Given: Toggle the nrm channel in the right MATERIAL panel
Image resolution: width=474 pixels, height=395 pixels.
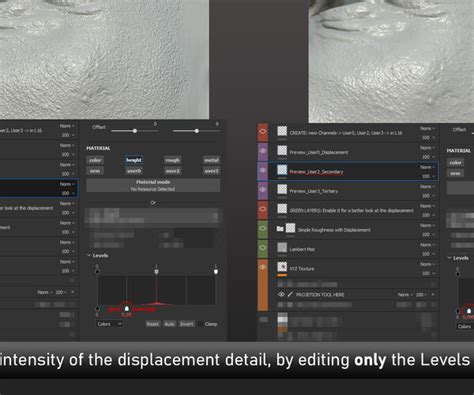Looking at the screenshot, I should click(x=455, y=173).
